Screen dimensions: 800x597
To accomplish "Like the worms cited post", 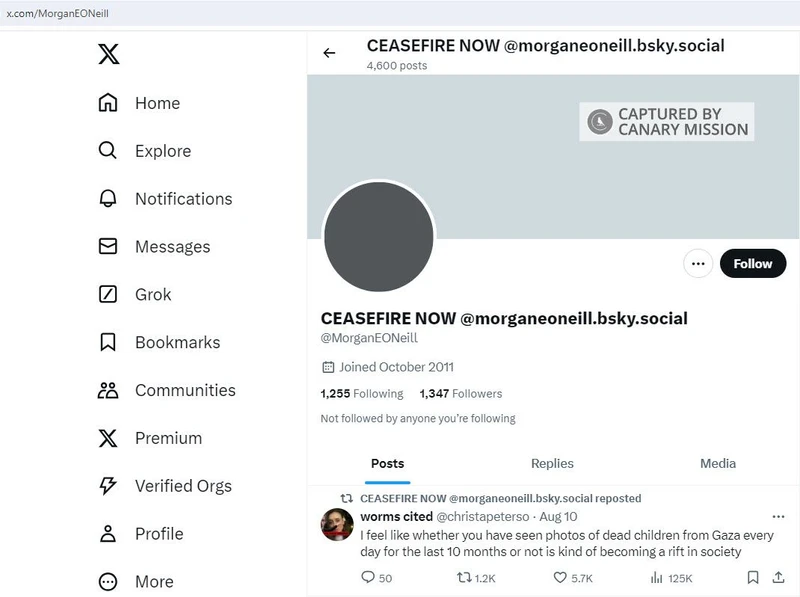I will point(561,577).
